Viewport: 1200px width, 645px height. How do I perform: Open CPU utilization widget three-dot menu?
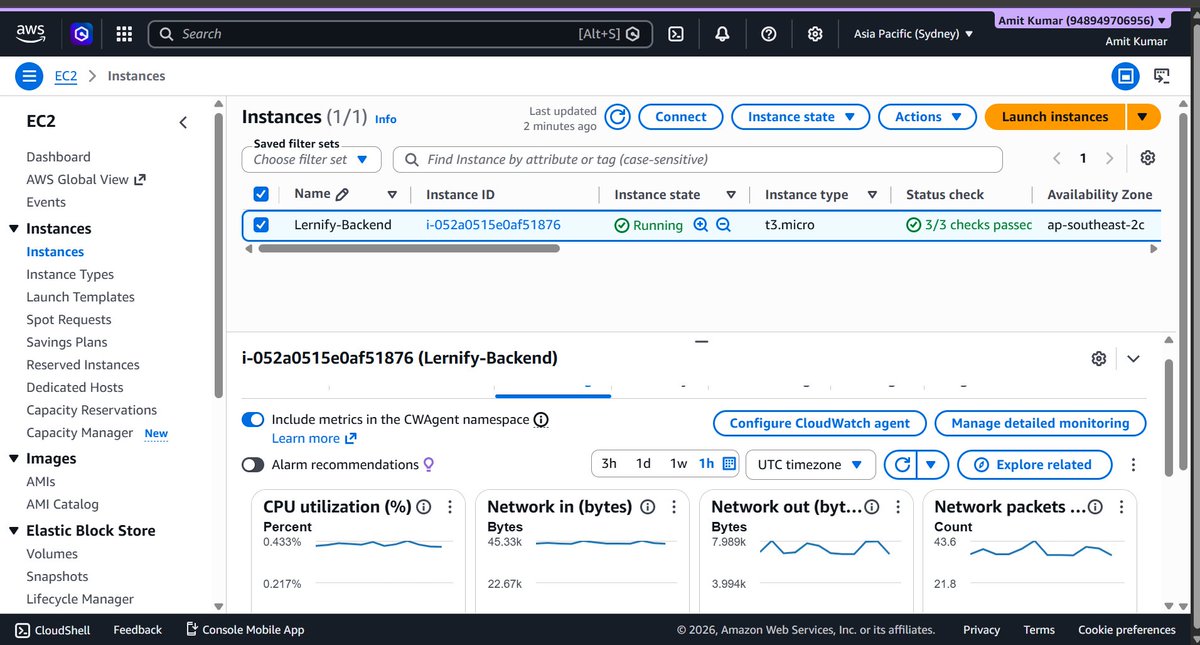(x=450, y=507)
